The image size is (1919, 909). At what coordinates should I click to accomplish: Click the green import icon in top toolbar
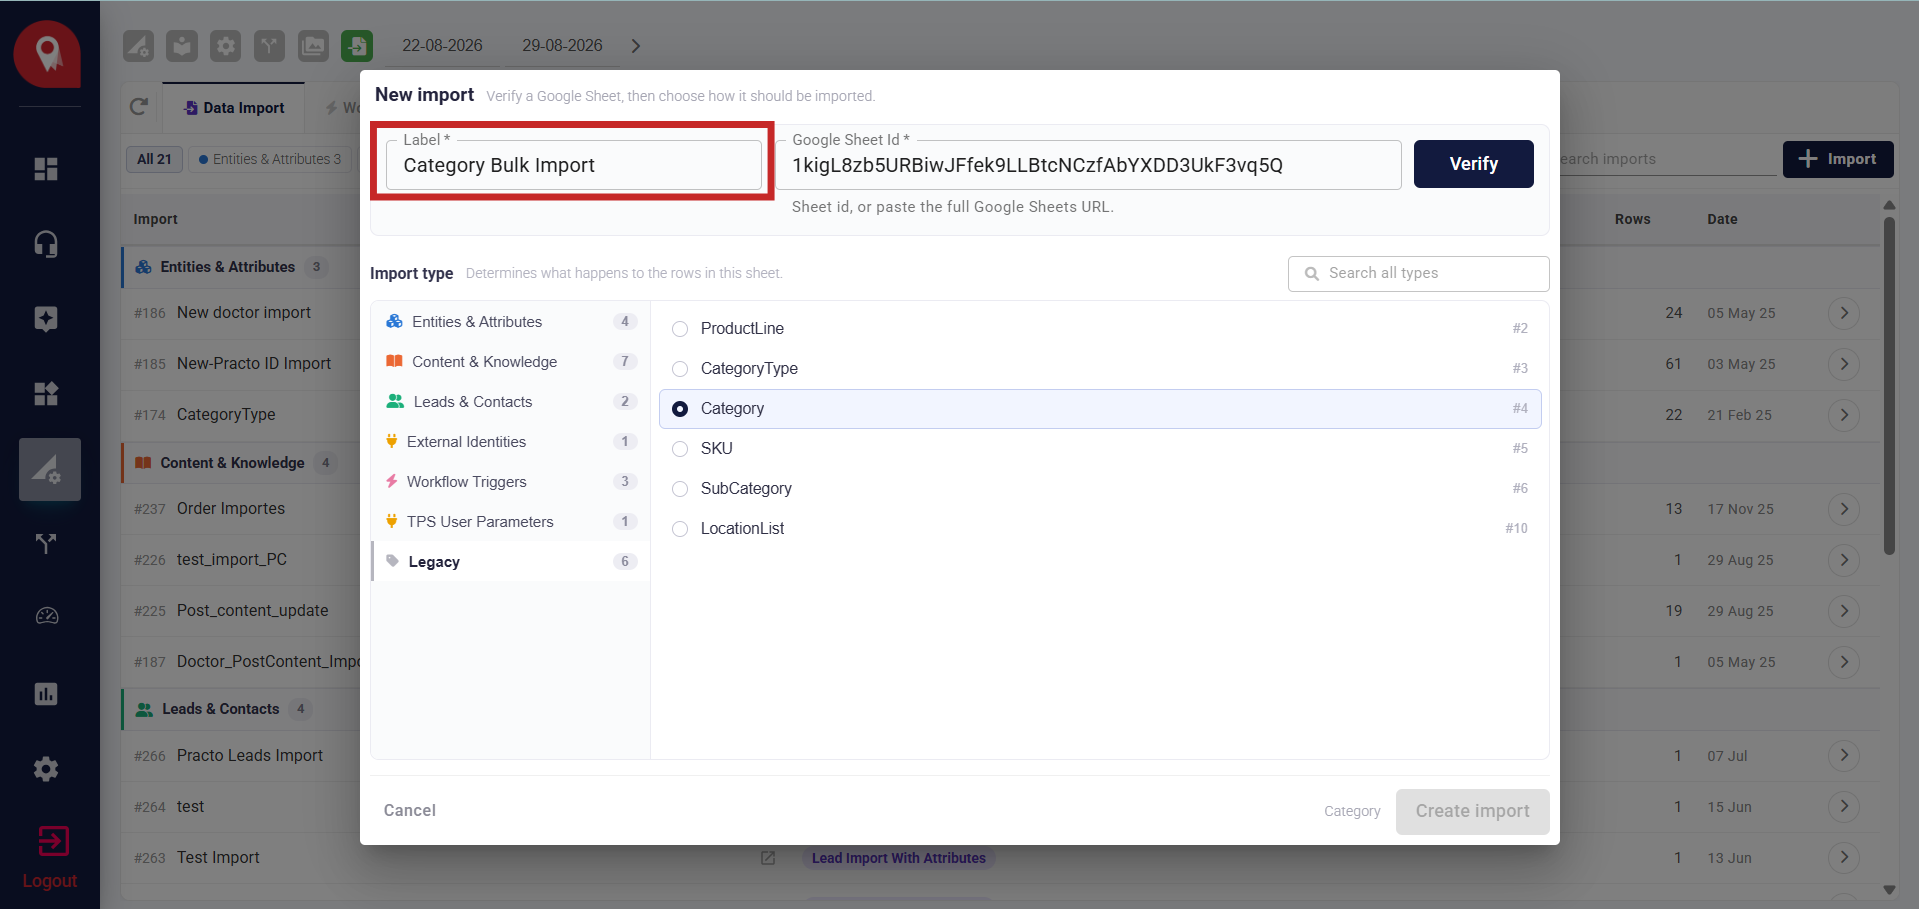357,46
